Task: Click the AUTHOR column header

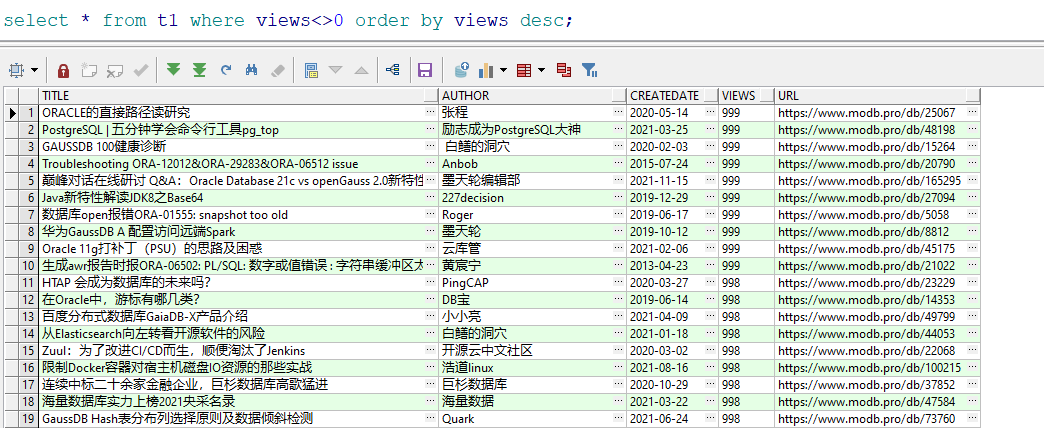Action: [x=533, y=96]
